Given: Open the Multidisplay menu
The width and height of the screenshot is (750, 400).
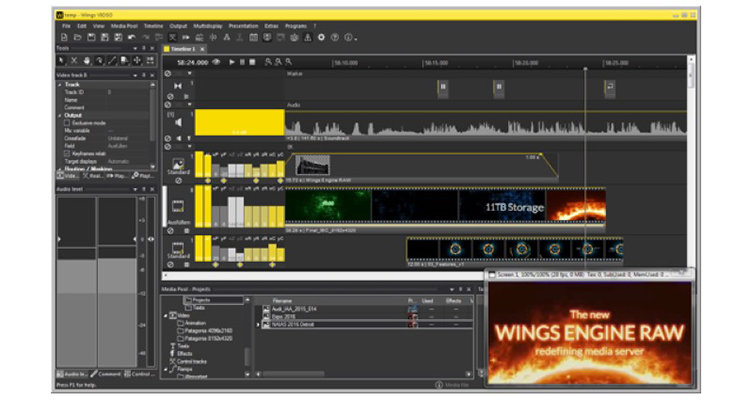Looking at the screenshot, I should [208, 26].
